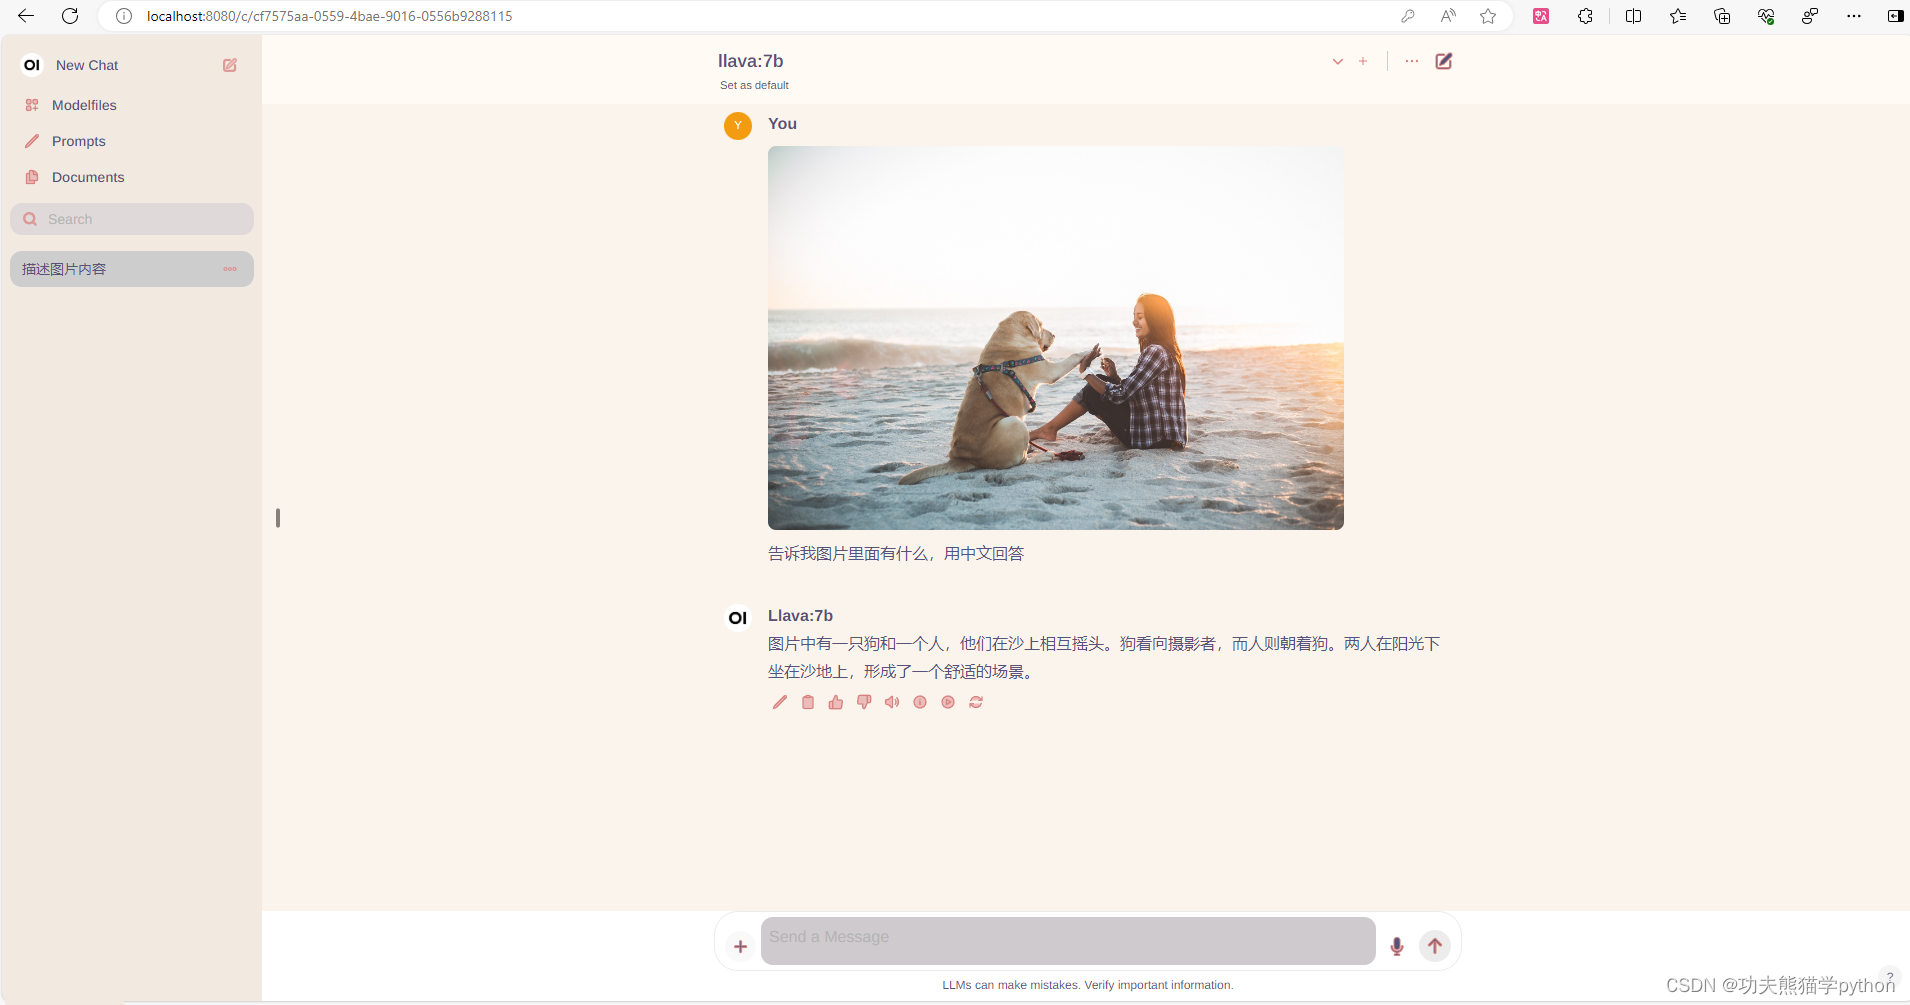Open Read Aloud icon in address bar

(1448, 16)
